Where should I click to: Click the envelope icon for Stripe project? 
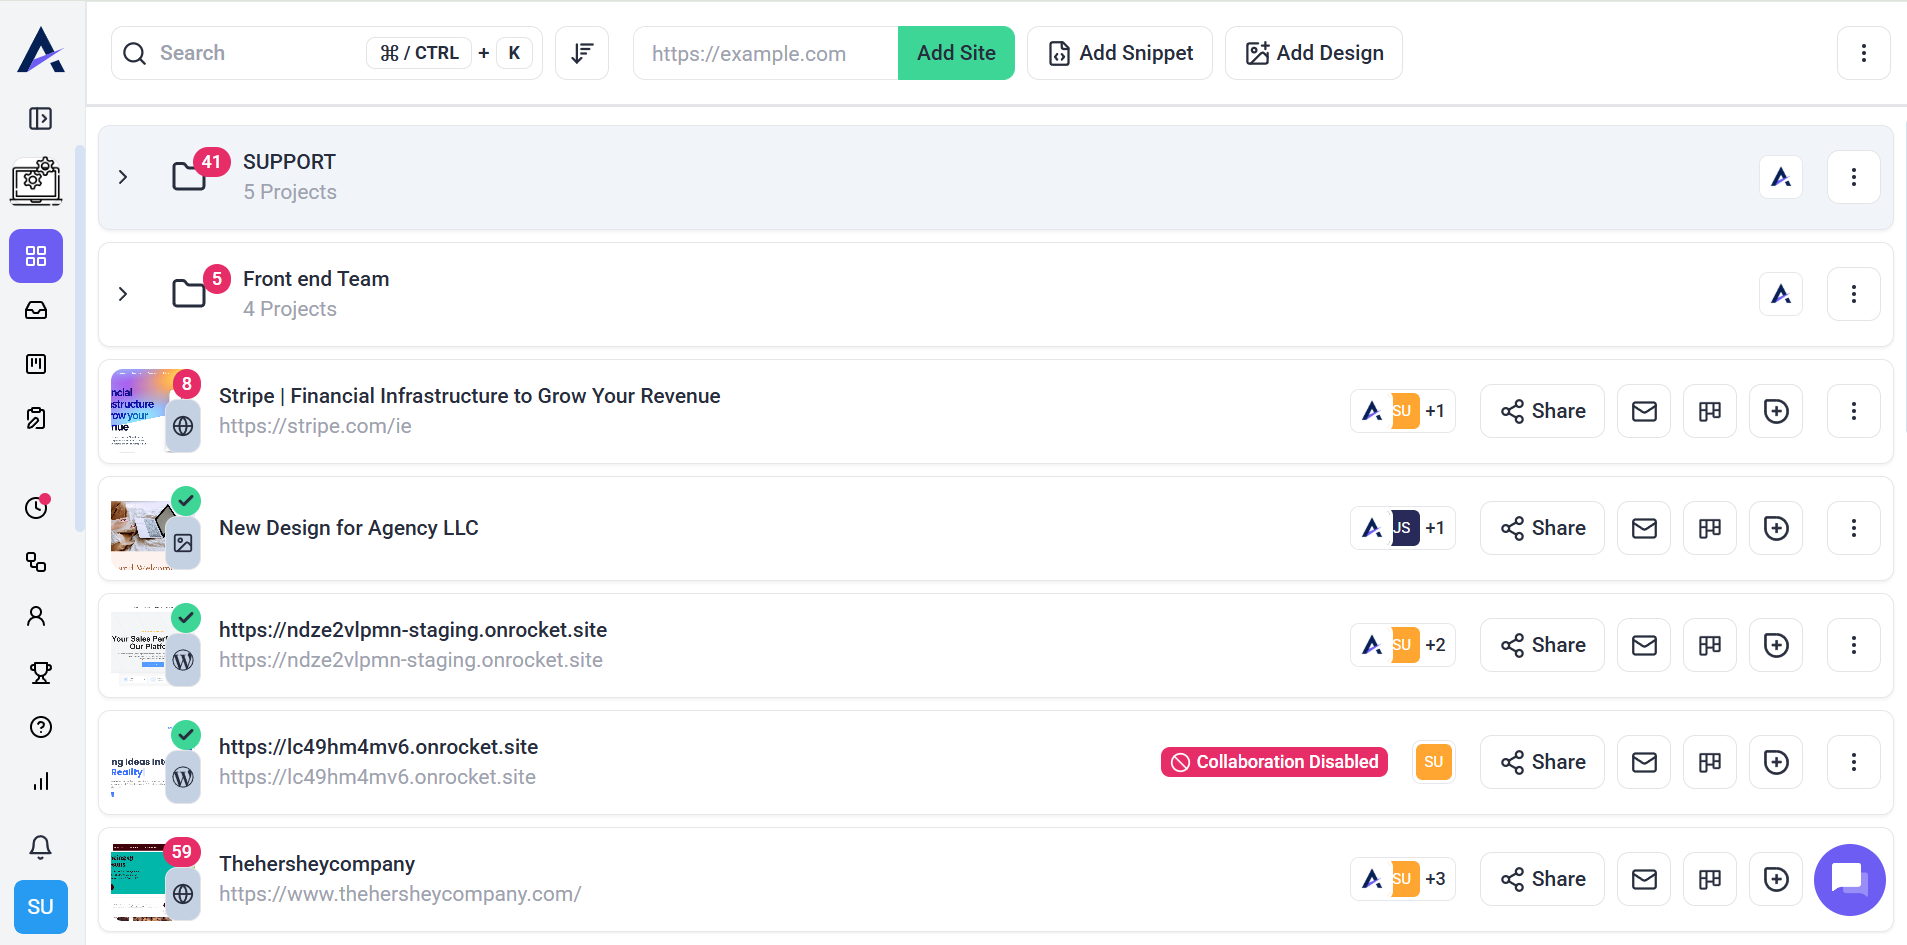click(x=1644, y=411)
